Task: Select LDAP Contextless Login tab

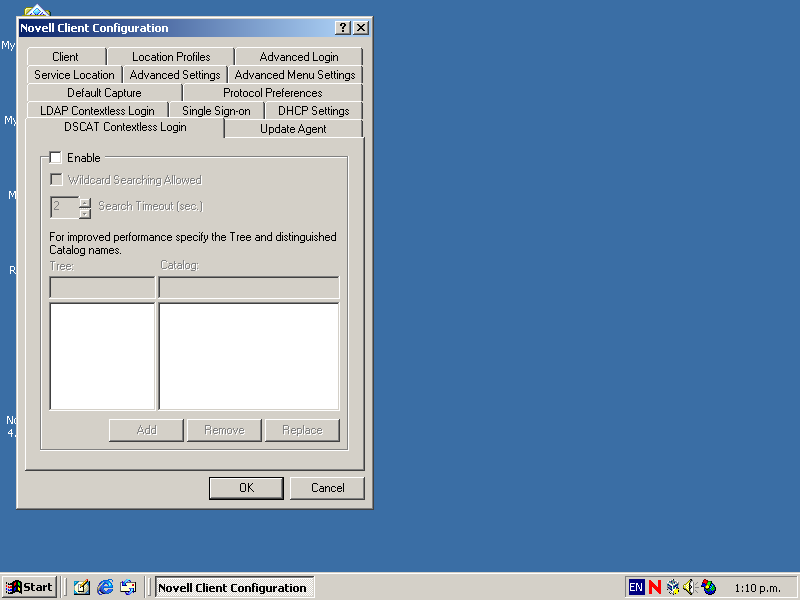Action: pyautogui.click(x=97, y=111)
